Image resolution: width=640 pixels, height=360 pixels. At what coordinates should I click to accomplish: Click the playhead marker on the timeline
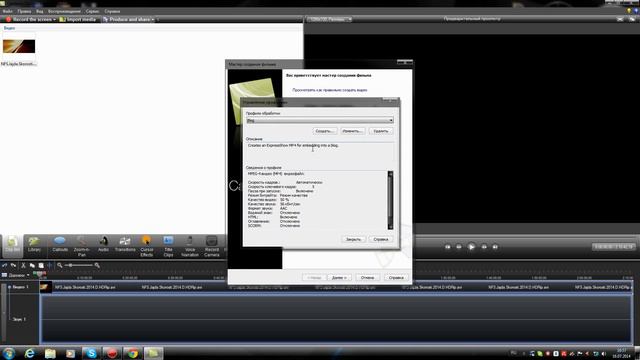coord(40,274)
